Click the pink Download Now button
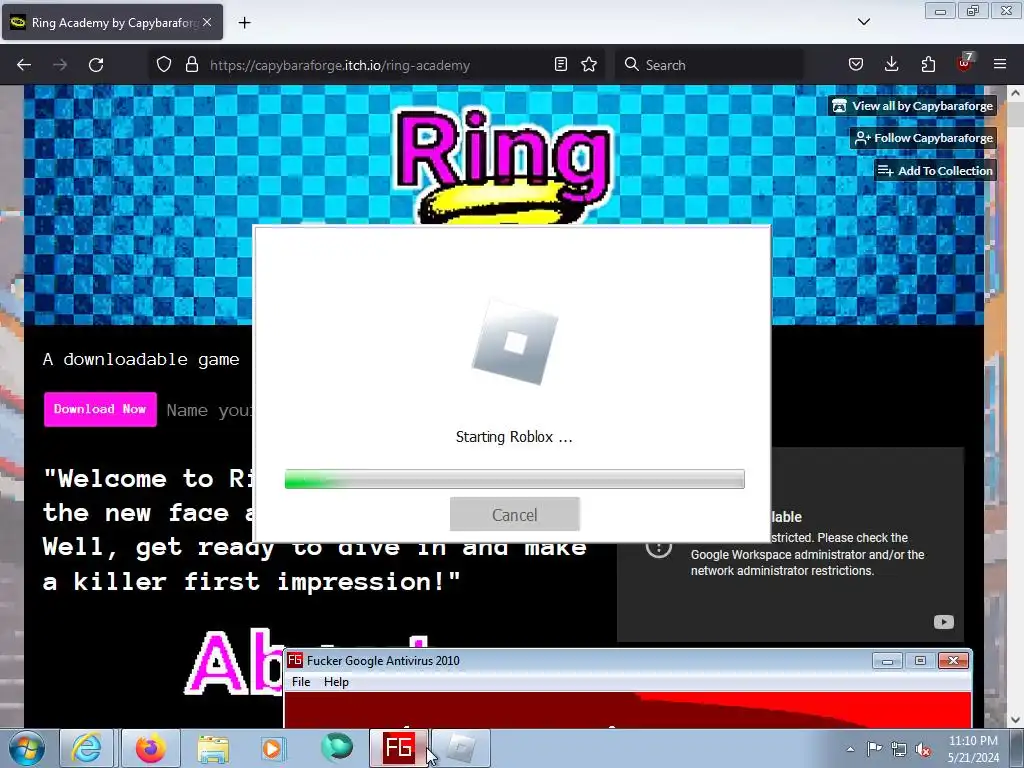 100,409
